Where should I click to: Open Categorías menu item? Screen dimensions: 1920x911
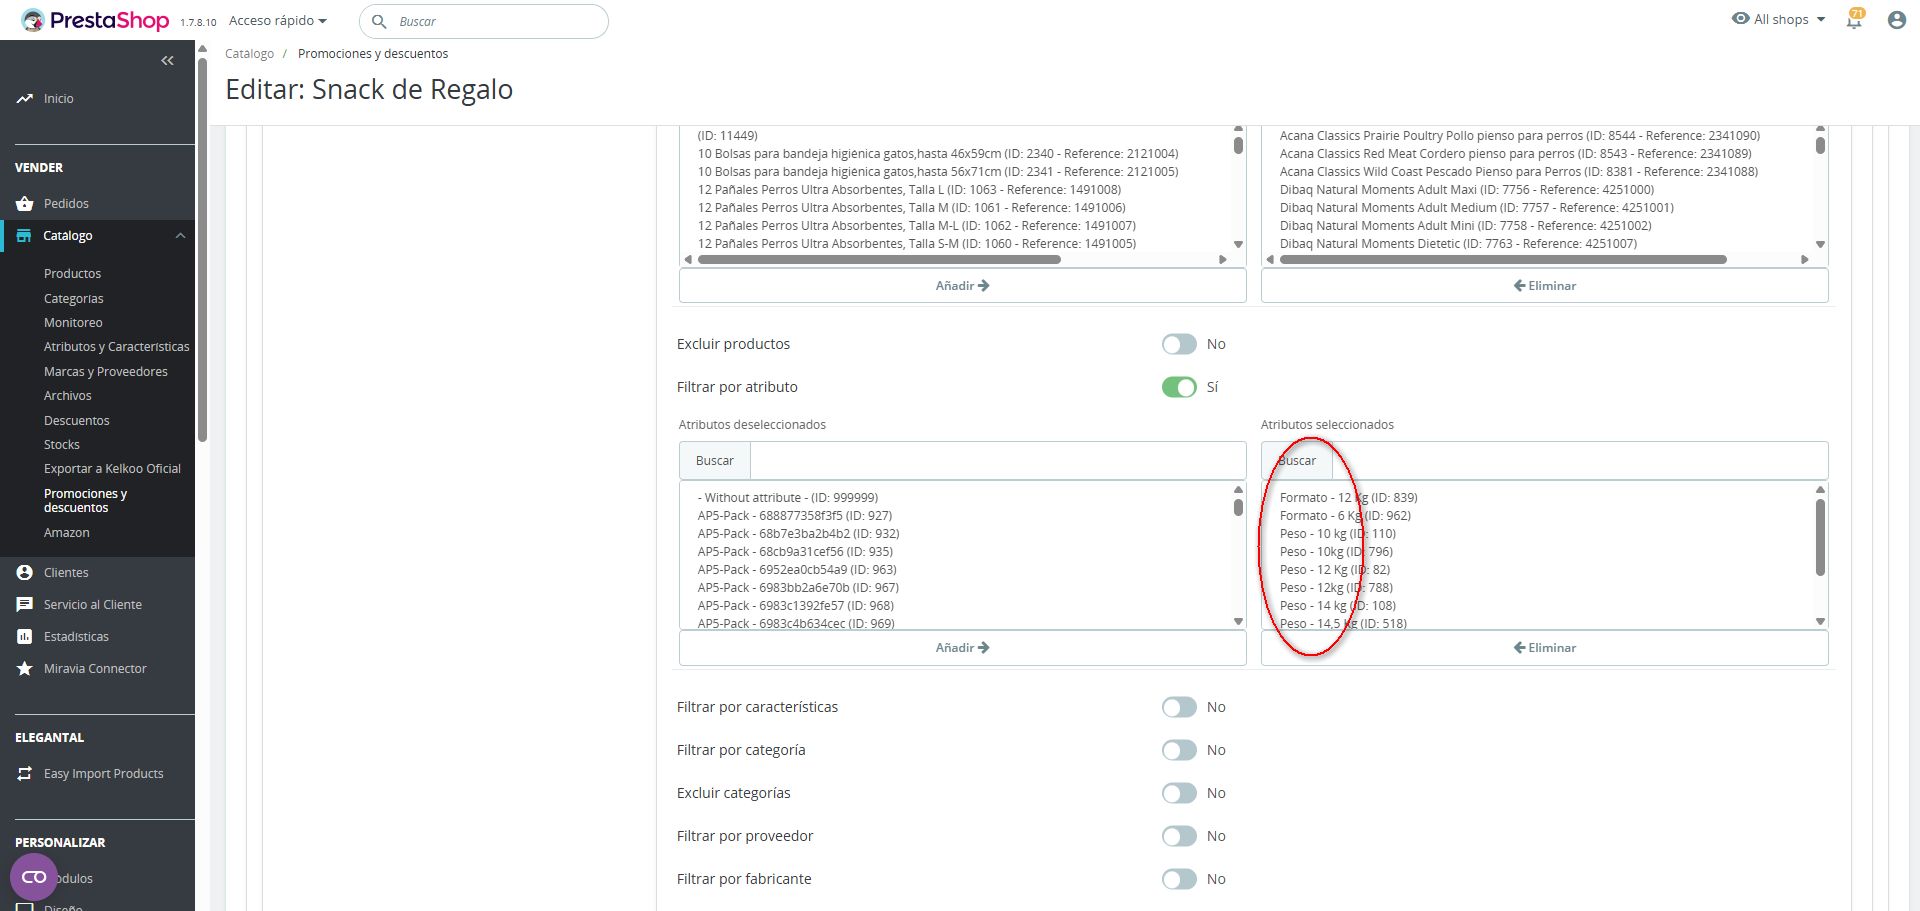click(x=74, y=299)
